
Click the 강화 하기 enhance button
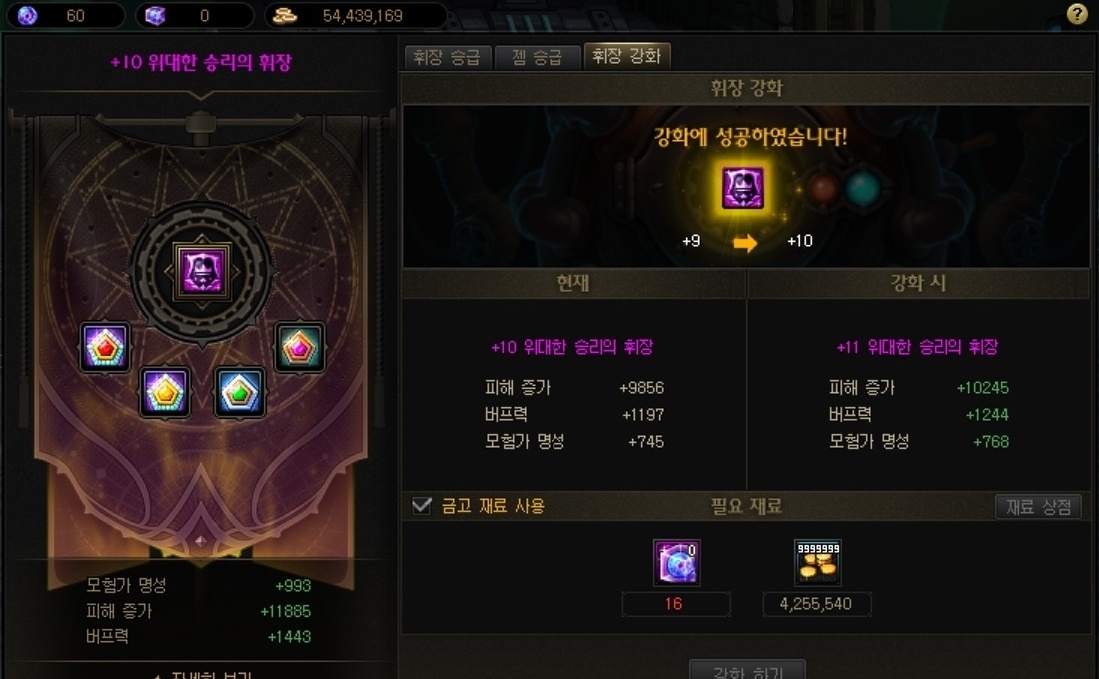(x=747, y=670)
